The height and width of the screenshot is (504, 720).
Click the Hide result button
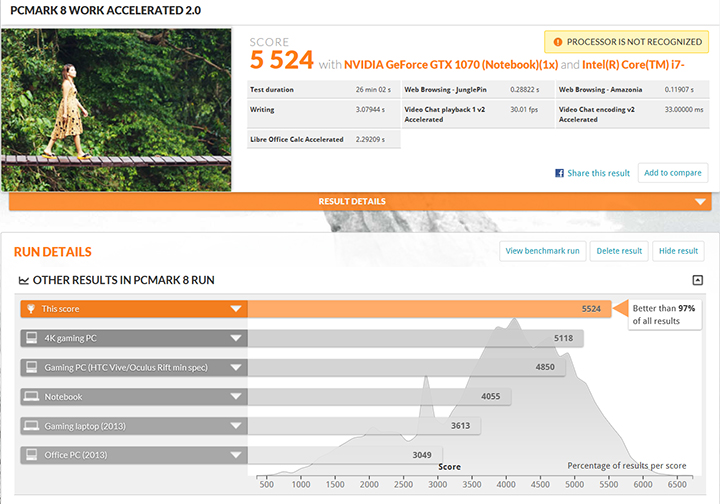678,251
